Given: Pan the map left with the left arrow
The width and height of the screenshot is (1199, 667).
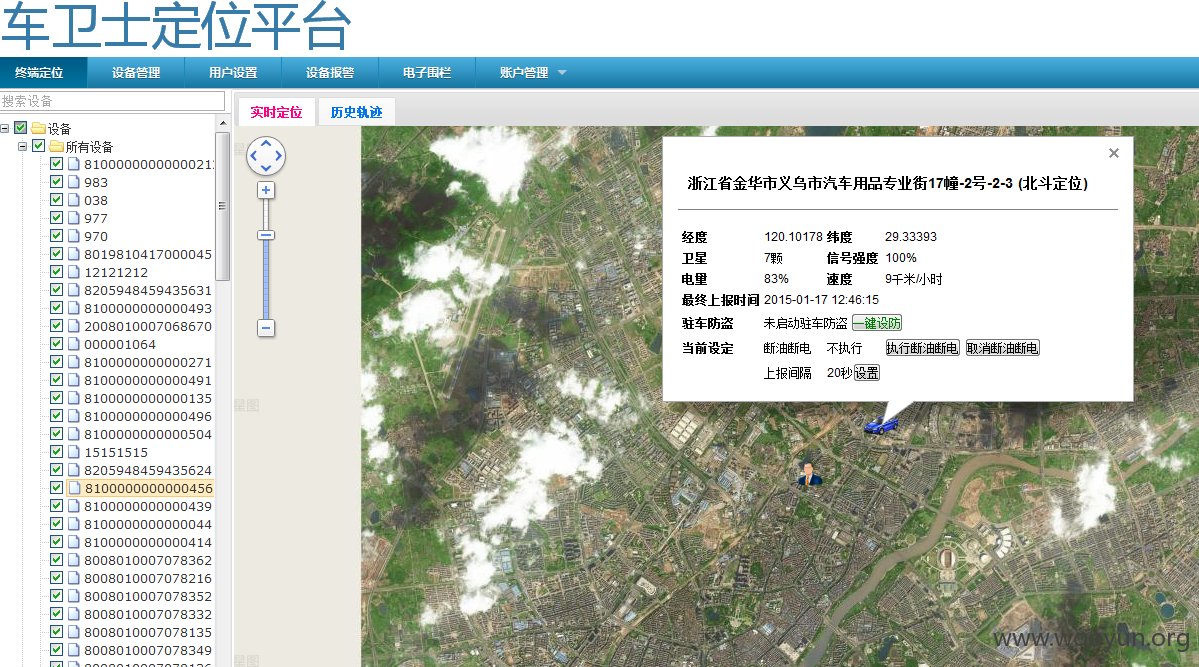Looking at the screenshot, I should coord(254,155).
